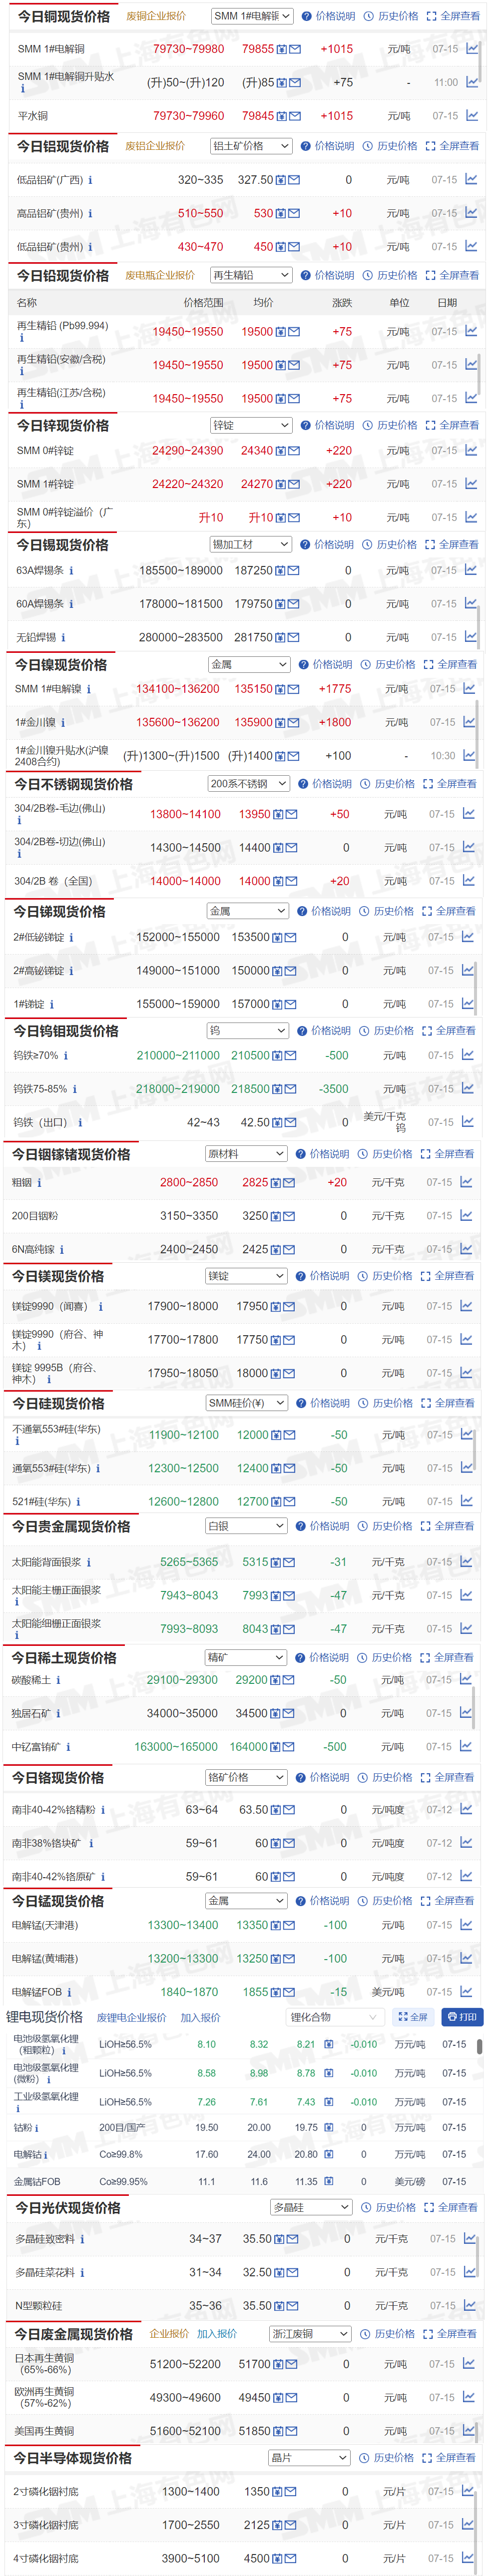The height and width of the screenshot is (2576, 489).
Task: Open the 铝土矿价格 aluminum dropdown
Action: click(251, 146)
